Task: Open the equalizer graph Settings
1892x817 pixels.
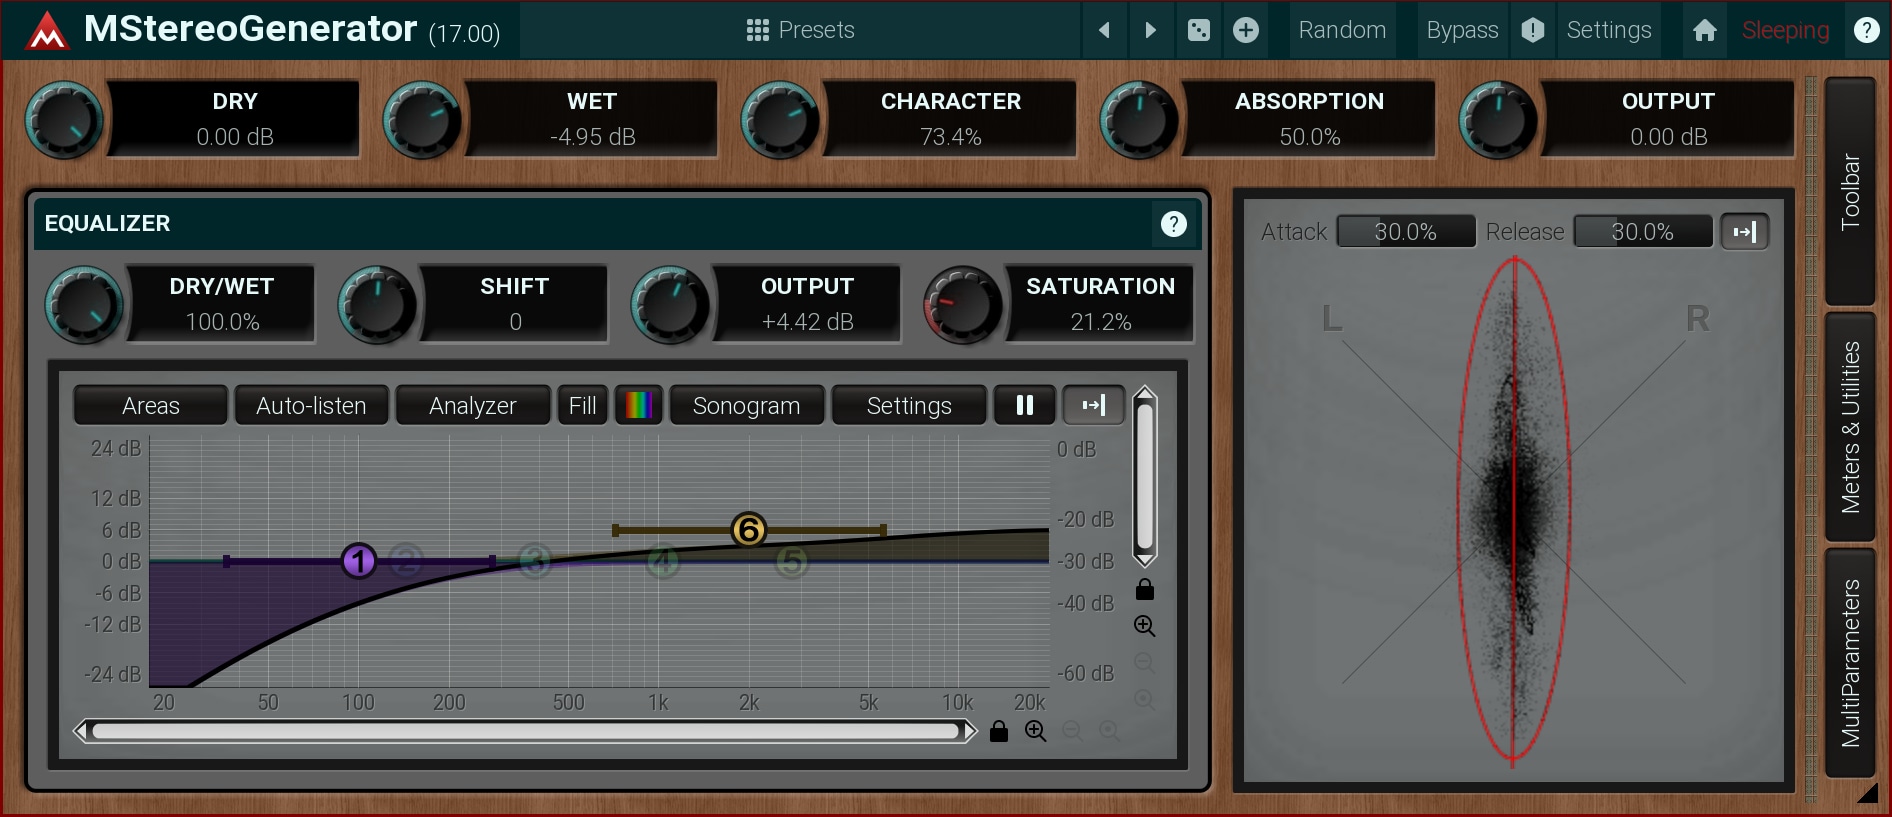Action: click(x=908, y=405)
